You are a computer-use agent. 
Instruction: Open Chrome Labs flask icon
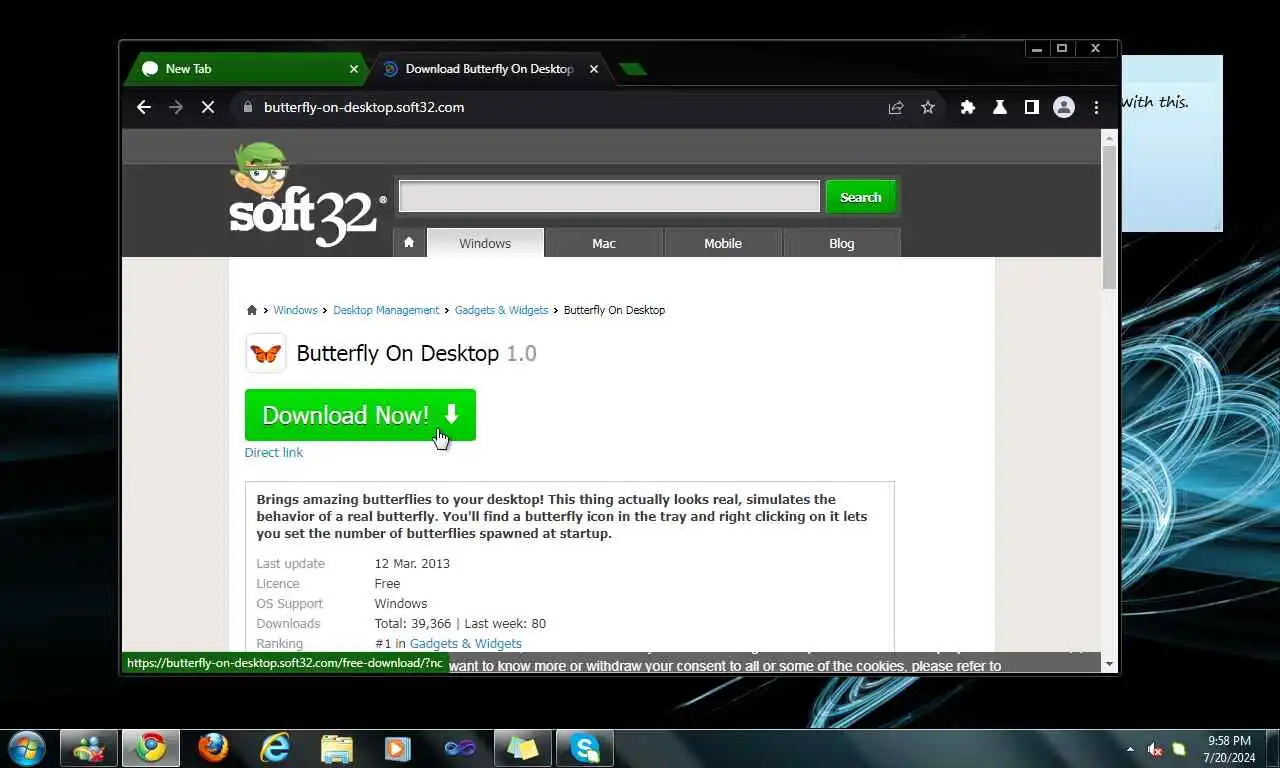pos(999,107)
